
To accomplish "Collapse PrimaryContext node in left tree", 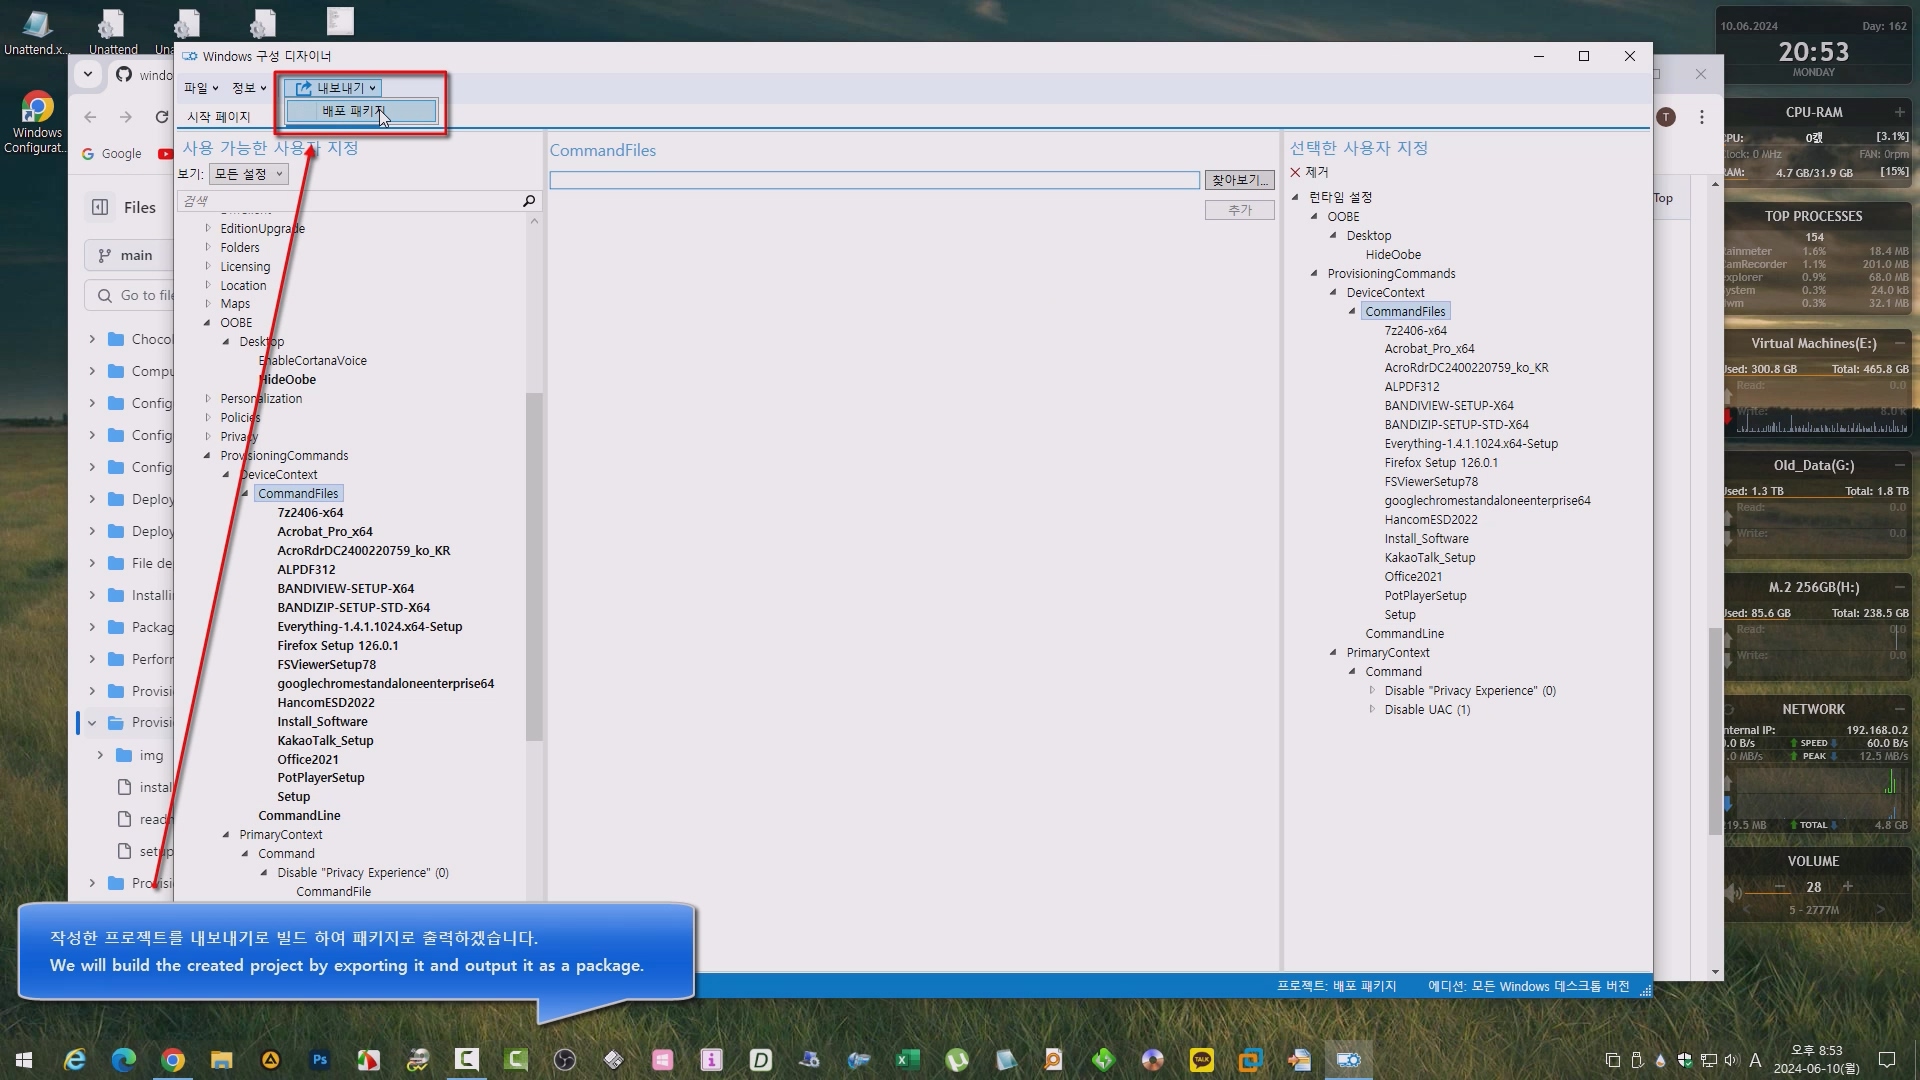I will 227,834.
